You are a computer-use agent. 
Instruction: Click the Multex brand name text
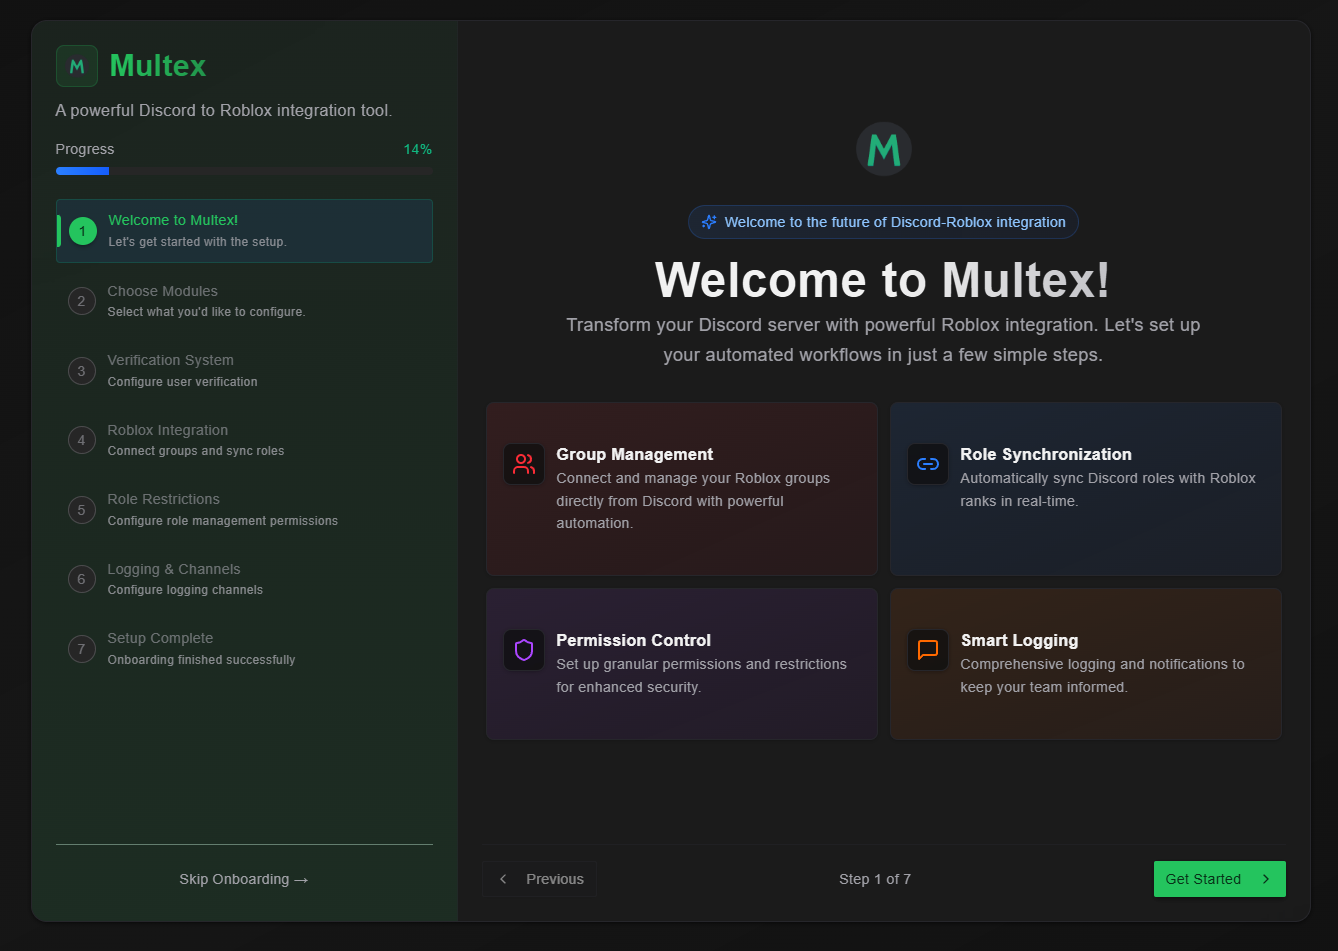[157, 66]
